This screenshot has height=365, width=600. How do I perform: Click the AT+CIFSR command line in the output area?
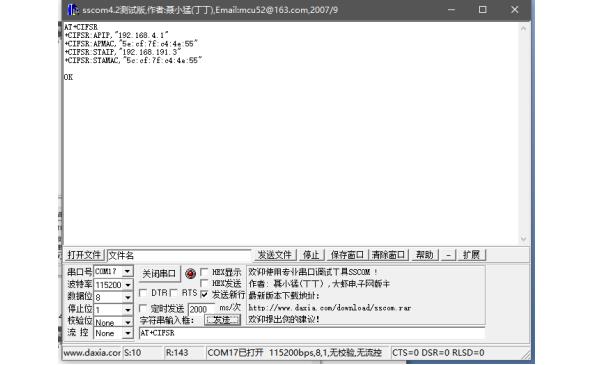[81, 27]
